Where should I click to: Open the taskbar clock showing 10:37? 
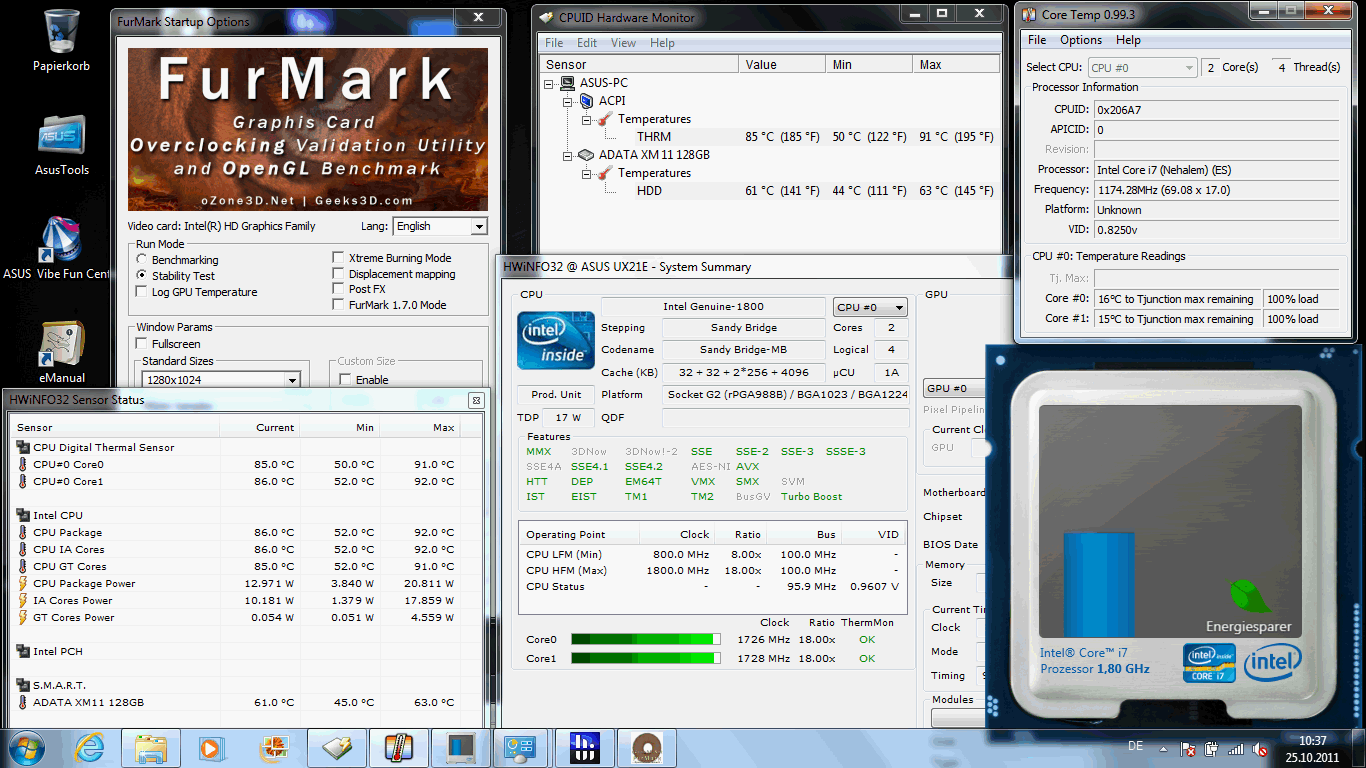(1311, 748)
